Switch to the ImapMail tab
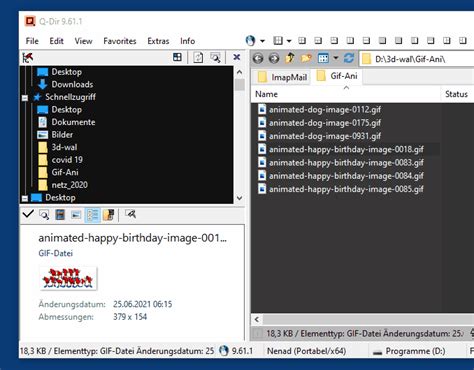 coord(283,77)
